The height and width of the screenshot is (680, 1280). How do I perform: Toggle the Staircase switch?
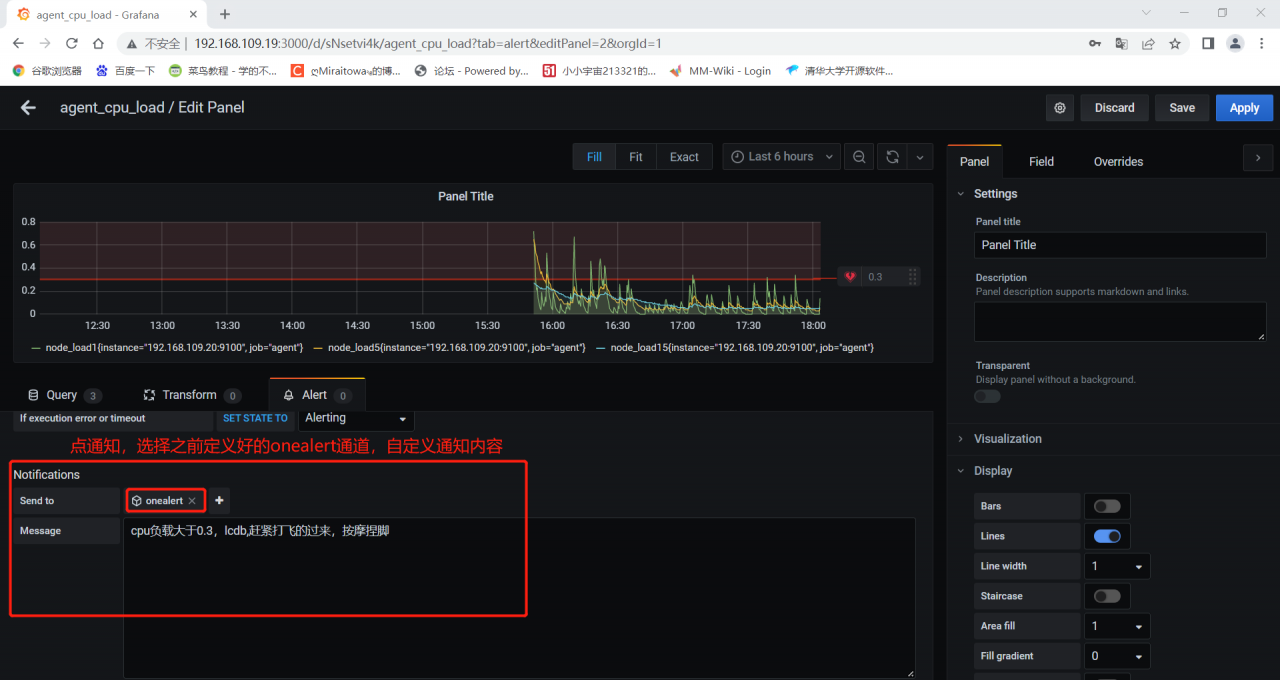pyautogui.click(x=1107, y=596)
